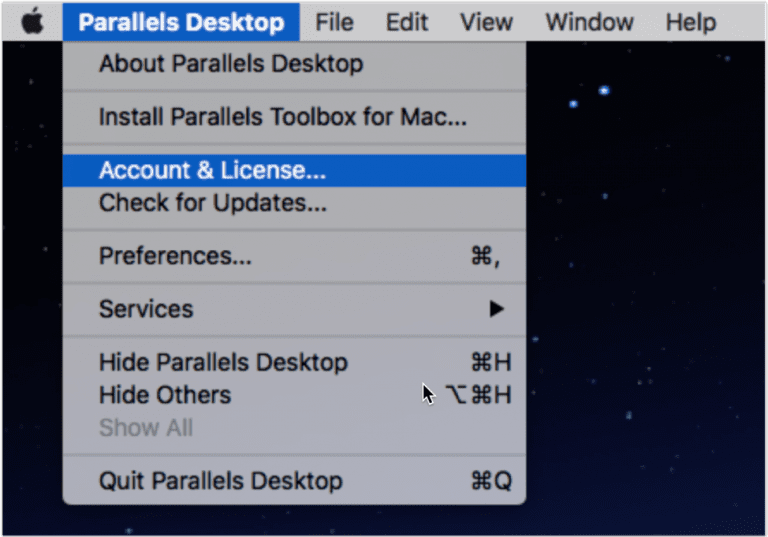
Task: Open the Edit menu
Action: (407, 22)
